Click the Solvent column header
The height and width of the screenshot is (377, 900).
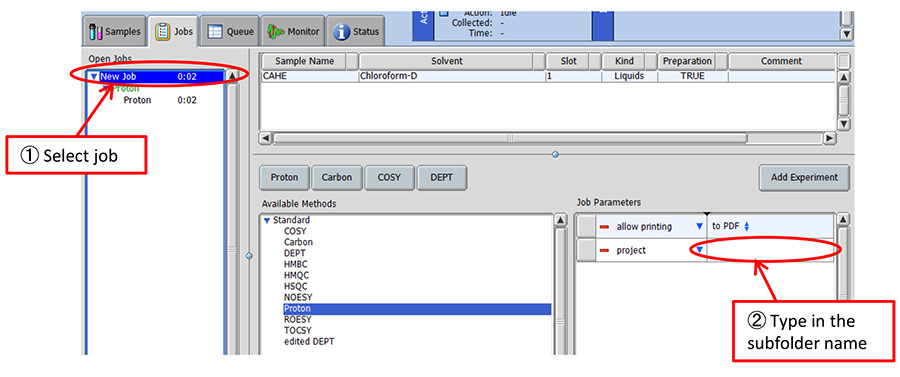click(x=446, y=61)
